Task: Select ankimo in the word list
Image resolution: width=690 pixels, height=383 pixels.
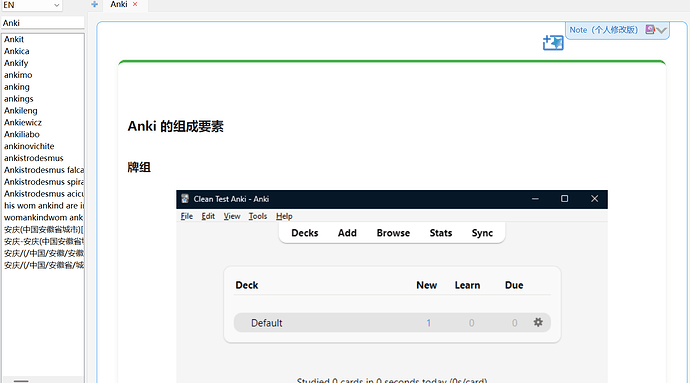Action: pyautogui.click(x=18, y=75)
